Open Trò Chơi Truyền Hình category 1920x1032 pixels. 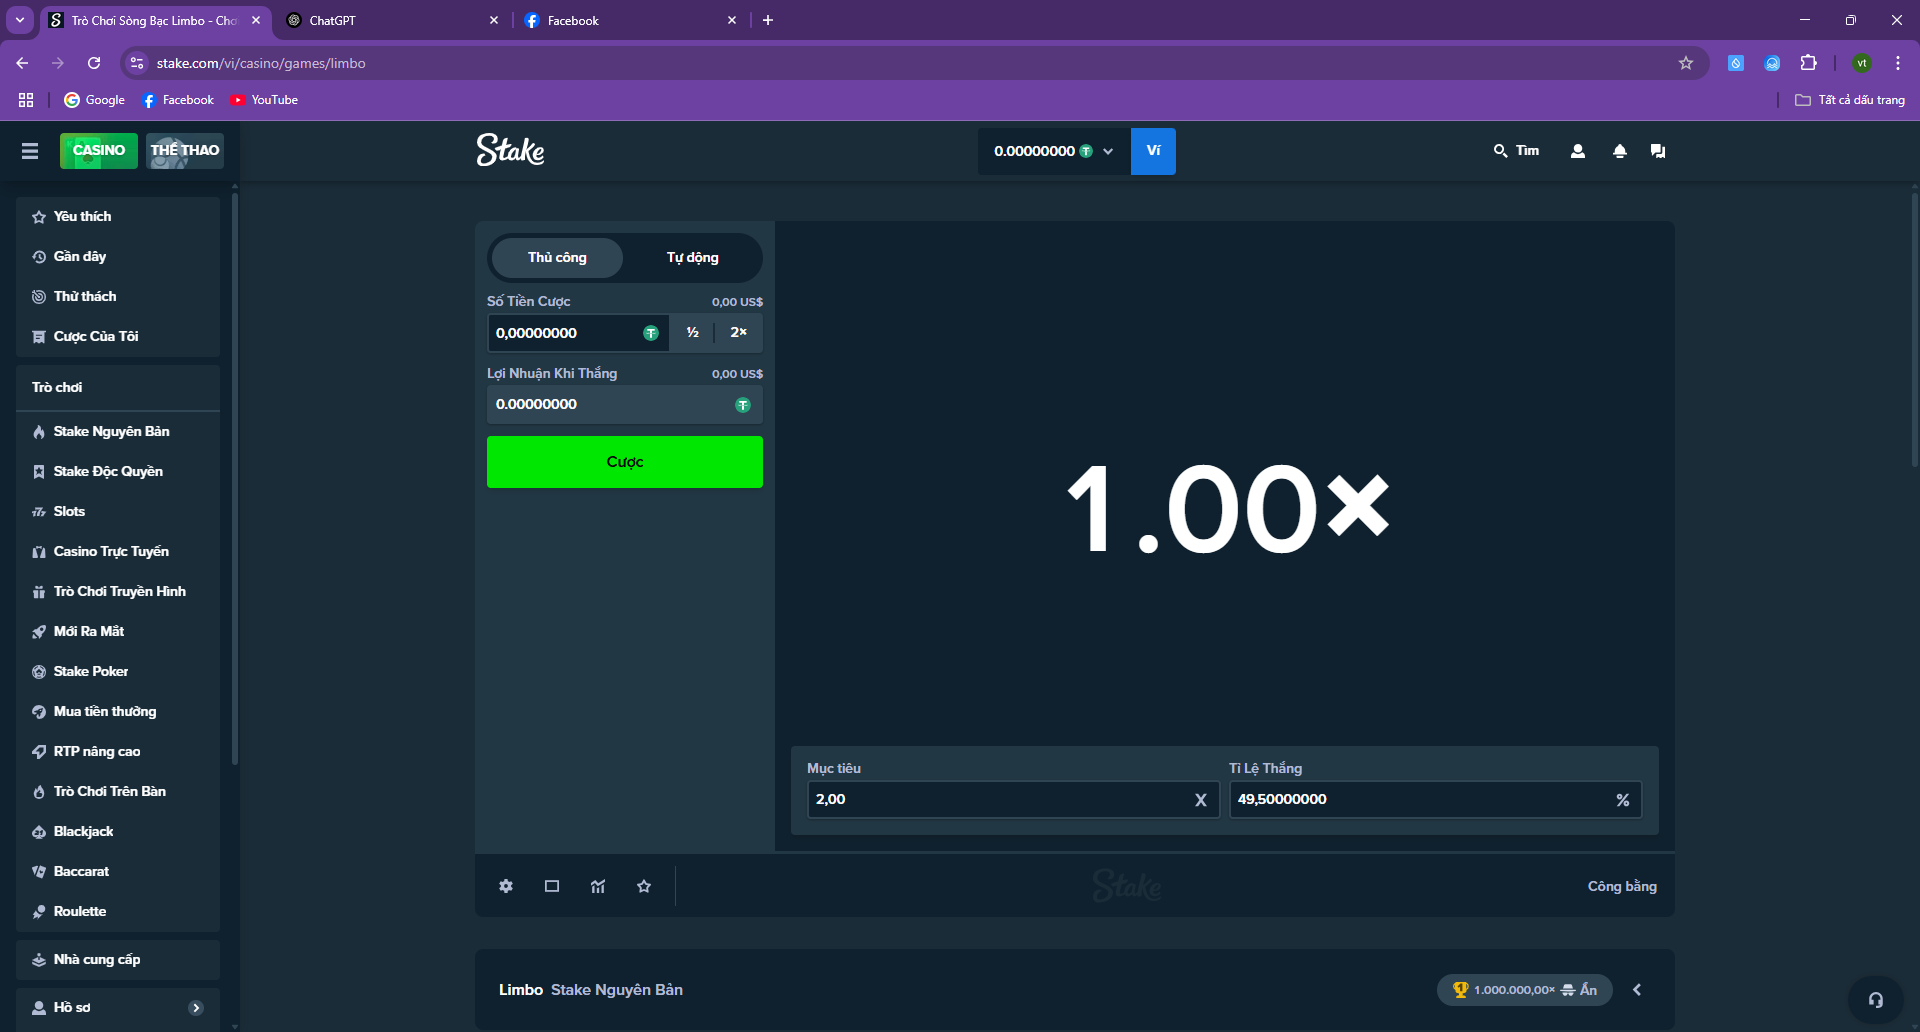click(x=118, y=592)
